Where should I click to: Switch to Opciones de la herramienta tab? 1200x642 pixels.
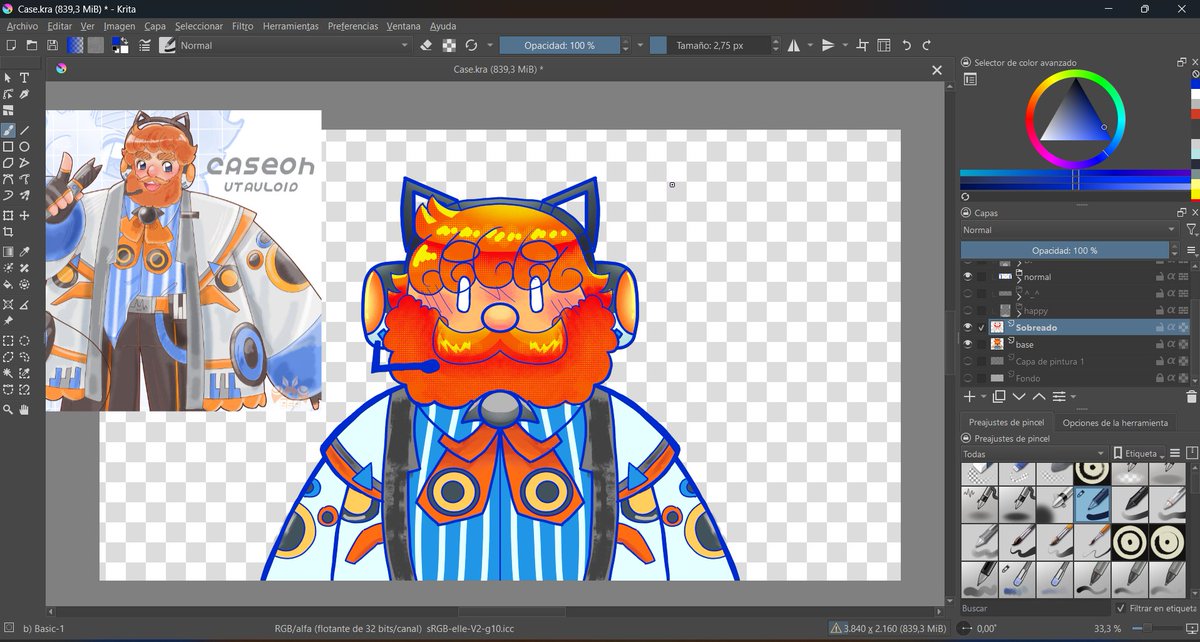point(1115,422)
